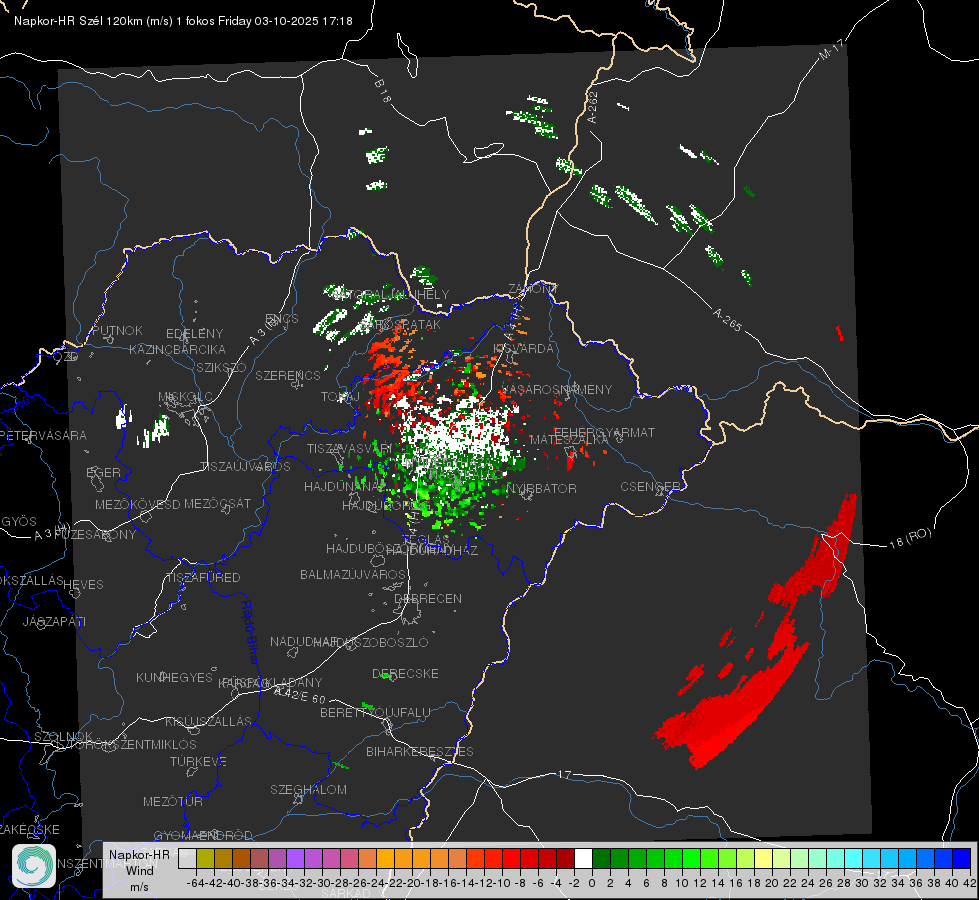Click the A-262 road label
The image size is (979, 900).
(x=593, y=107)
